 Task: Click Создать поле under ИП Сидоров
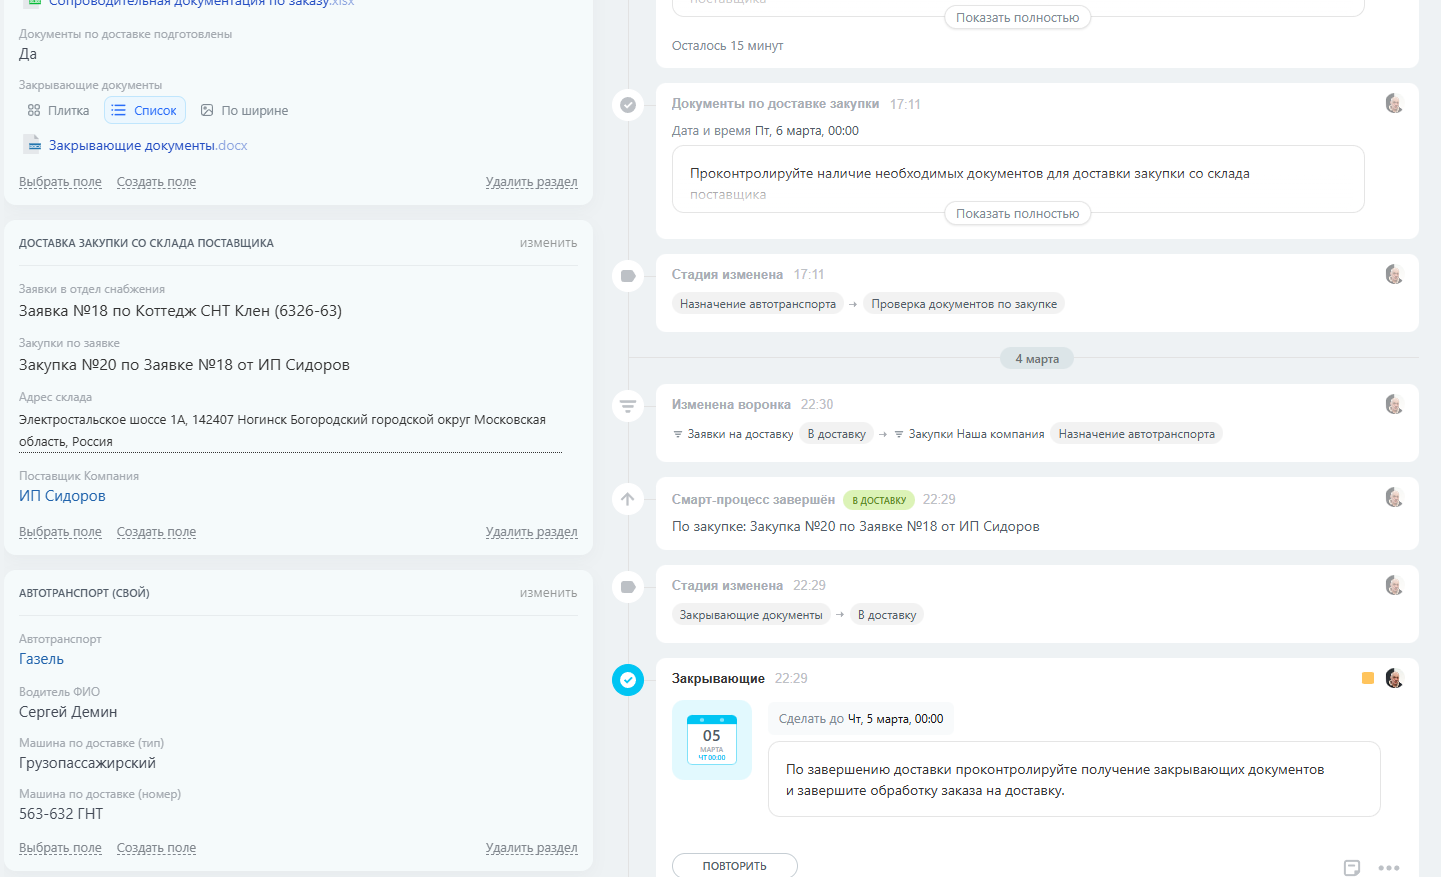pos(156,532)
